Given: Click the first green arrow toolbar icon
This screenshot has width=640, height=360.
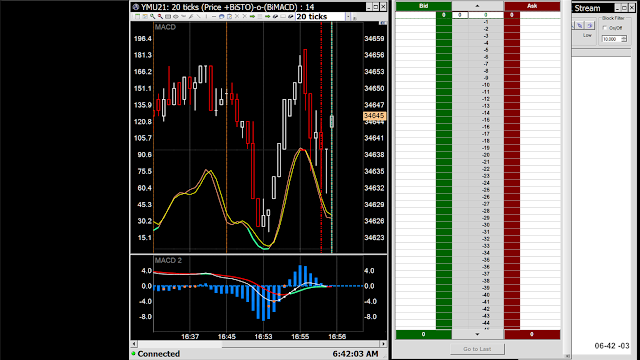Looking at the screenshot, I should click(x=252, y=16).
